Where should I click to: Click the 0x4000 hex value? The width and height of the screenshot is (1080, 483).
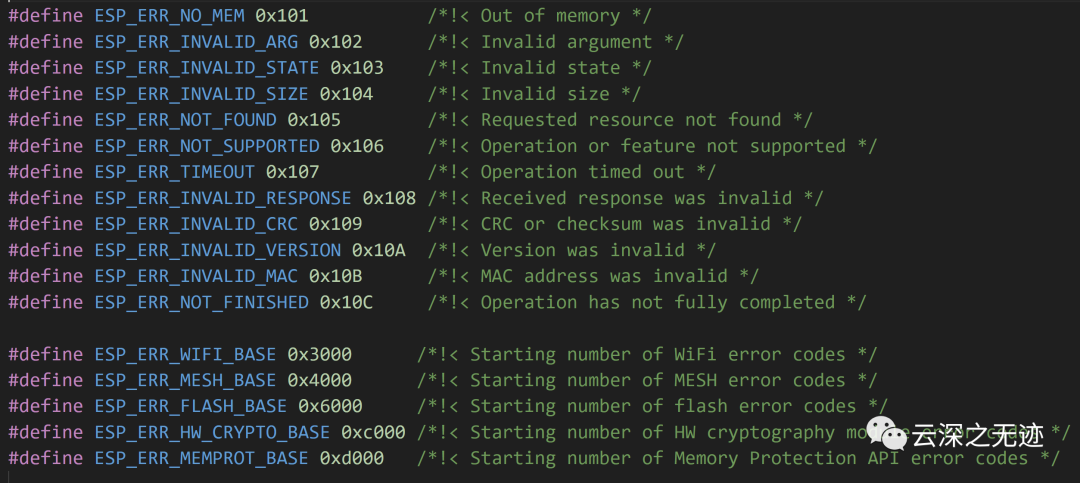(320, 380)
